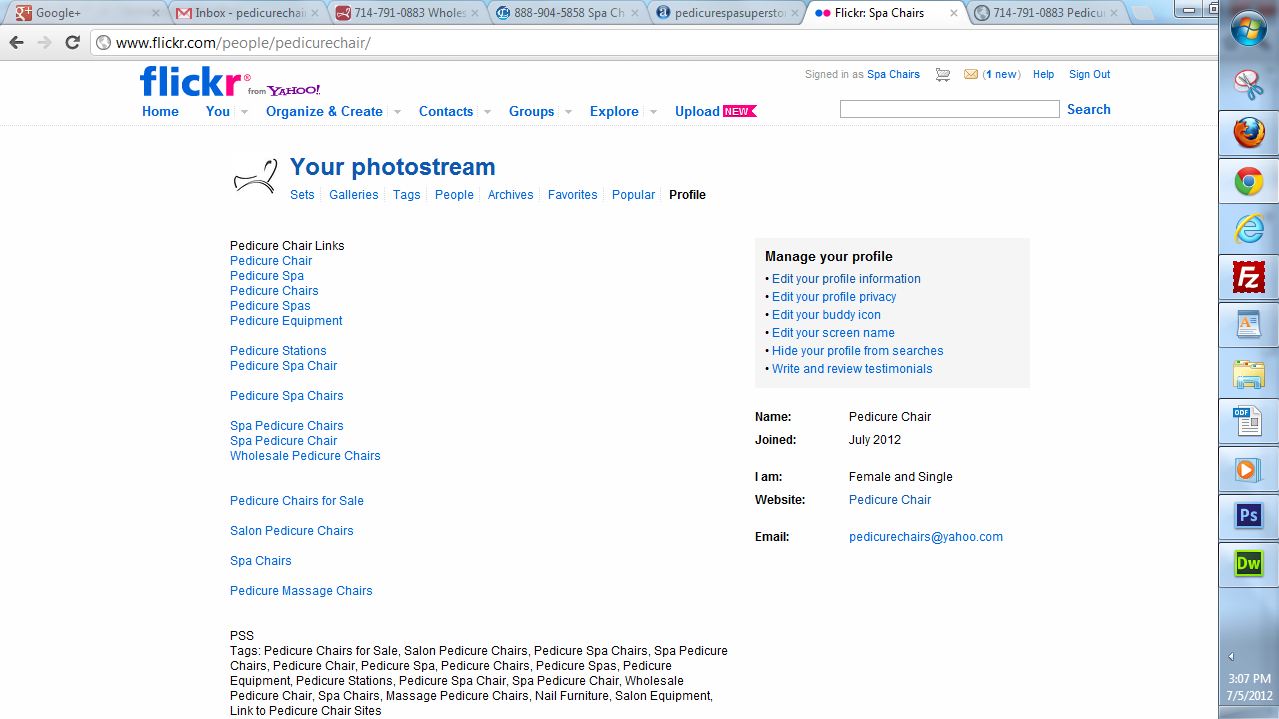Click Edit your profile privacy
Screen dimensions: 1279x719
[834, 297]
